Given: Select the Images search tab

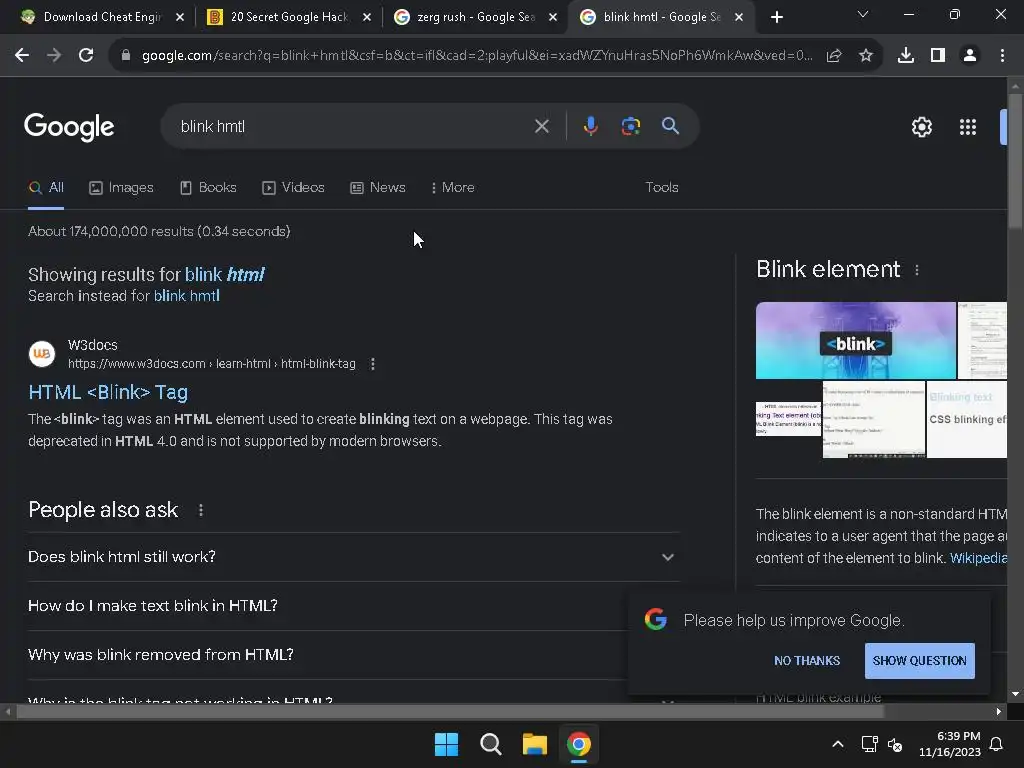Looking at the screenshot, I should coord(121,187).
